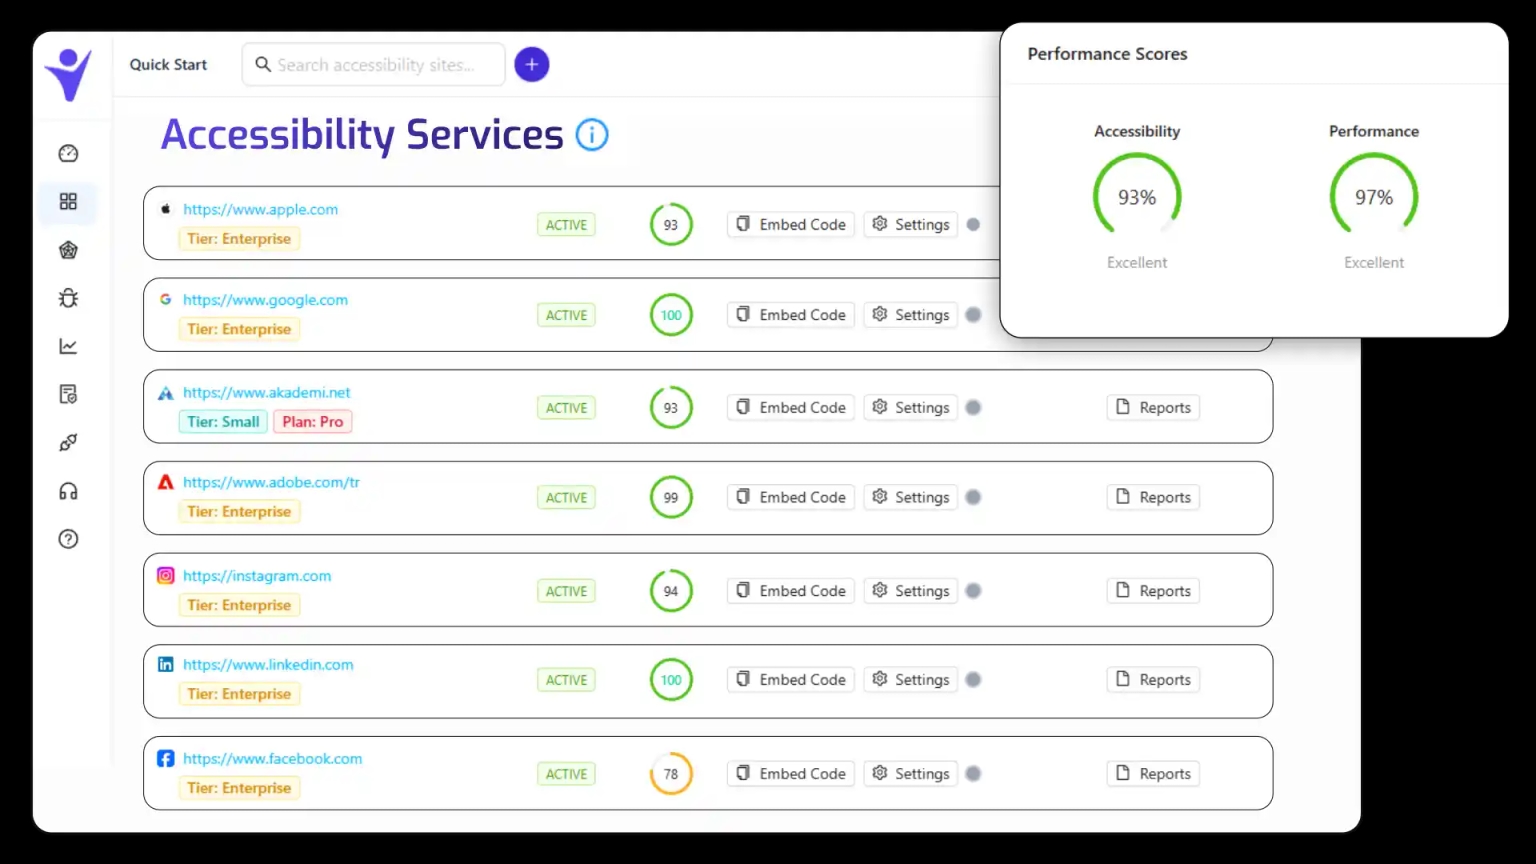Open the integrations plug icon
Screen dimensions: 1536x864
[68, 442]
